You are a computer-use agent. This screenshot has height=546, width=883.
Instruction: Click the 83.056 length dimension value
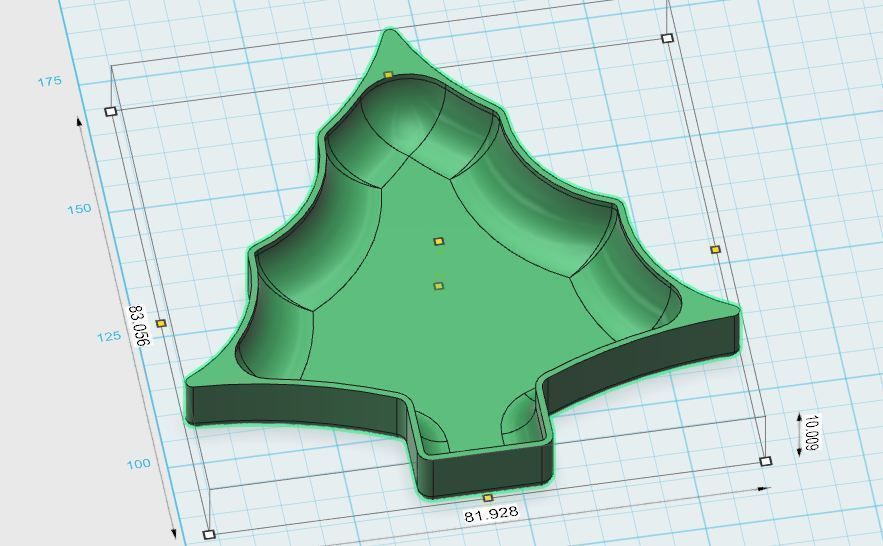[139, 325]
